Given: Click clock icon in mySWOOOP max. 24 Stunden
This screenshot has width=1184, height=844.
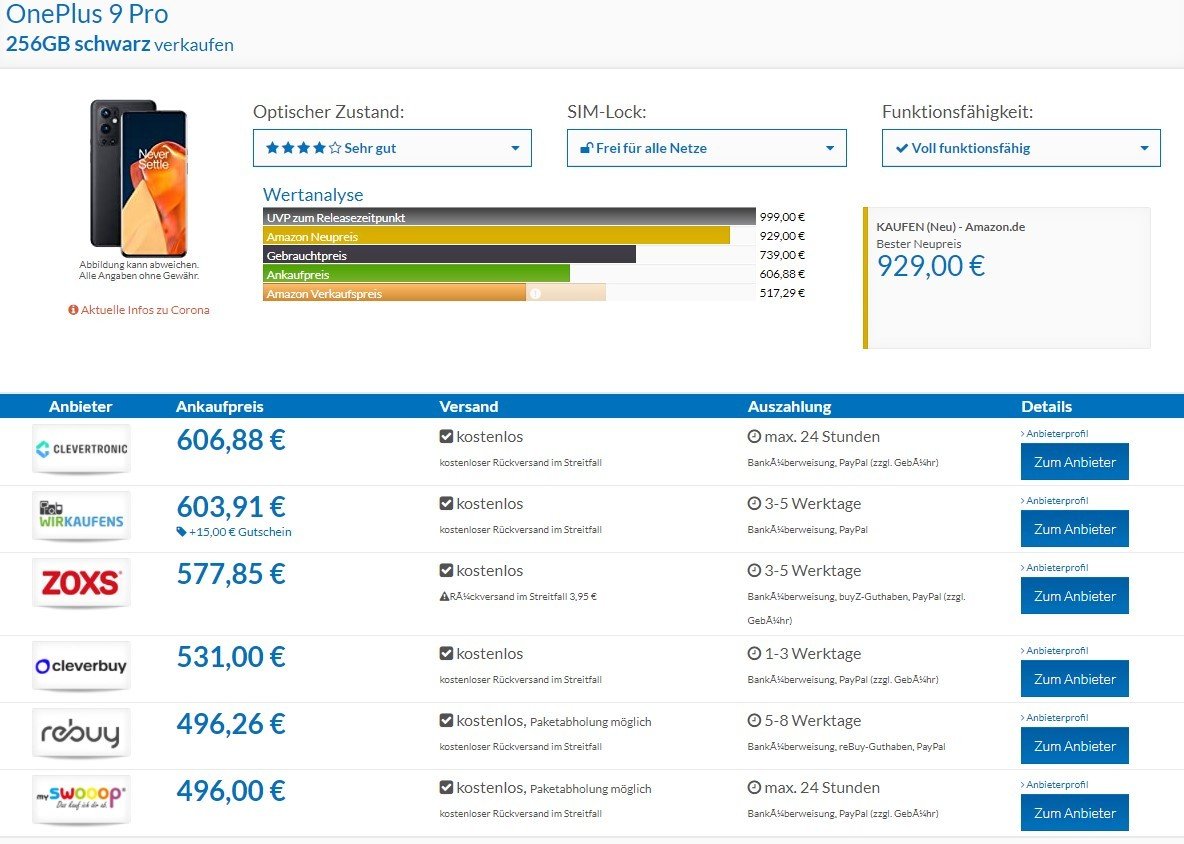Looking at the screenshot, I should coord(754,787).
